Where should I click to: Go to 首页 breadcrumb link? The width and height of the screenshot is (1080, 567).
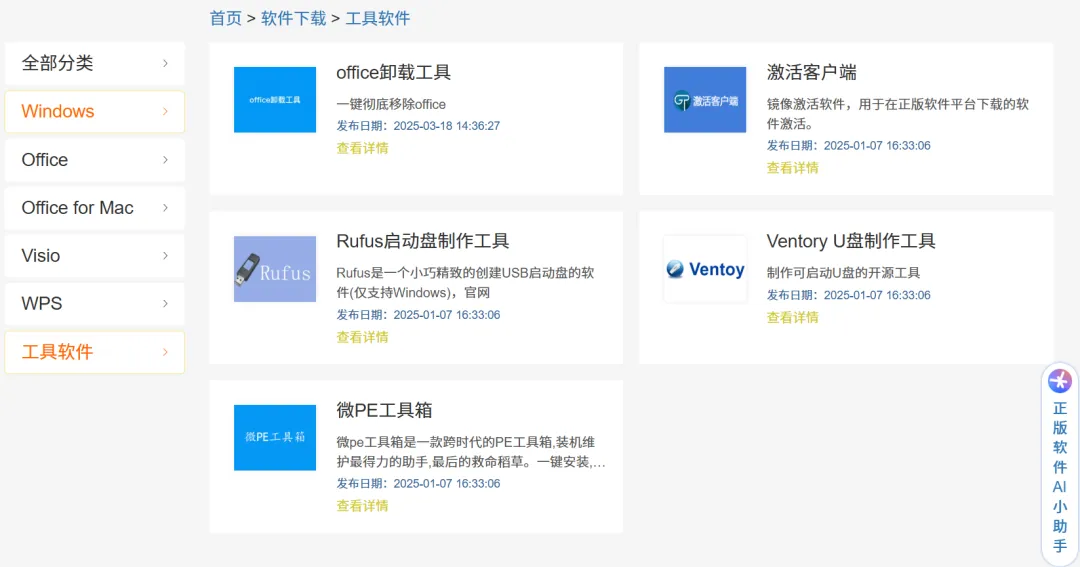[x=226, y=19]
